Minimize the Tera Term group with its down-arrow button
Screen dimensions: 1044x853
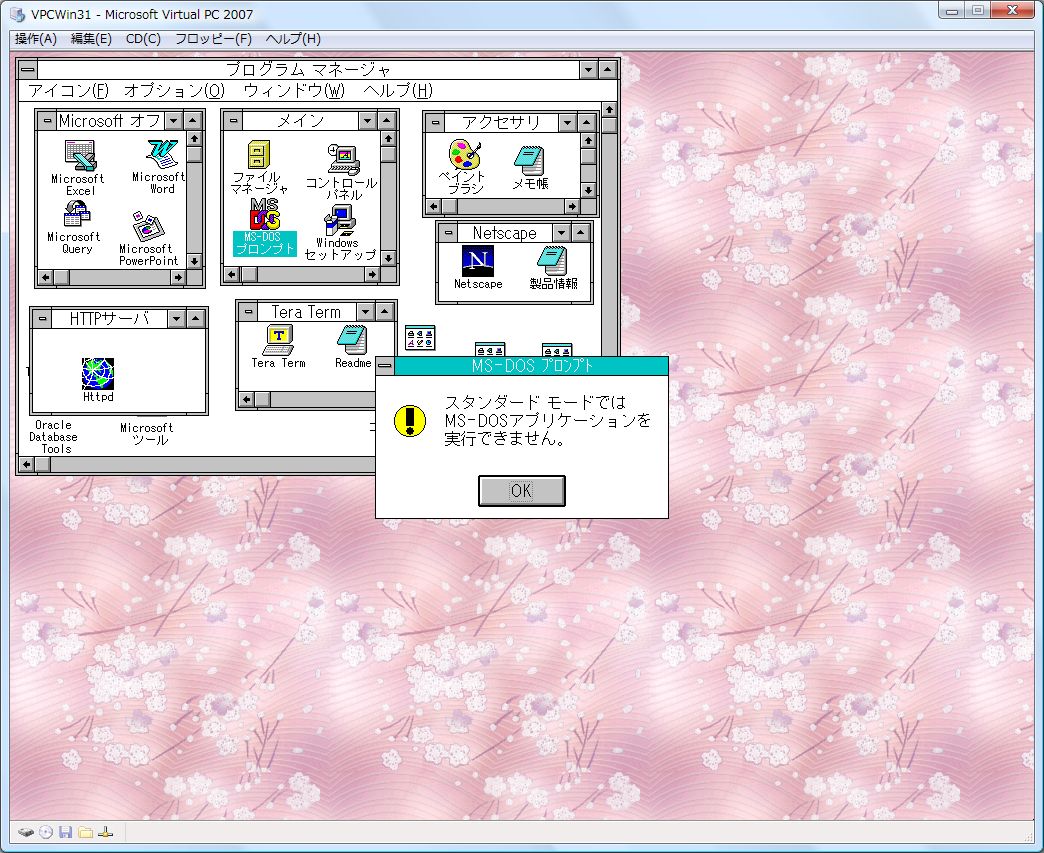pyautogui.click(x=366, y=312)
